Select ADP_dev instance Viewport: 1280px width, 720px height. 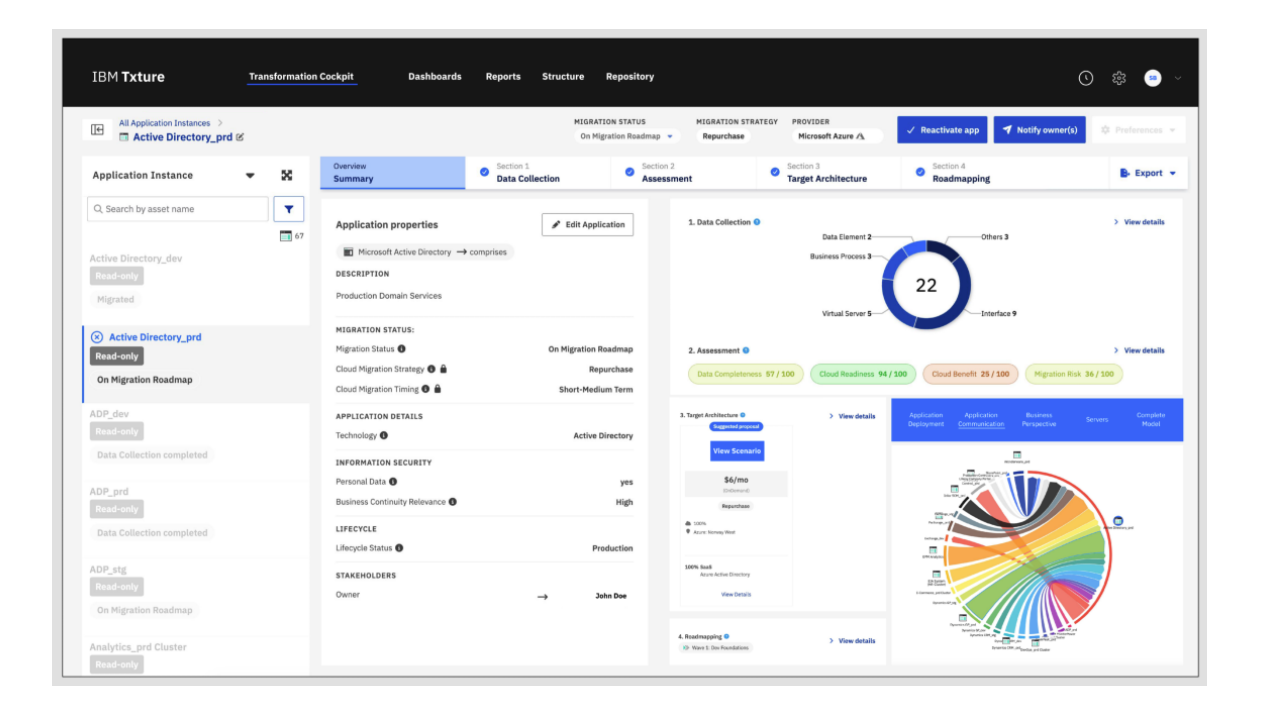tap(109, 413)
